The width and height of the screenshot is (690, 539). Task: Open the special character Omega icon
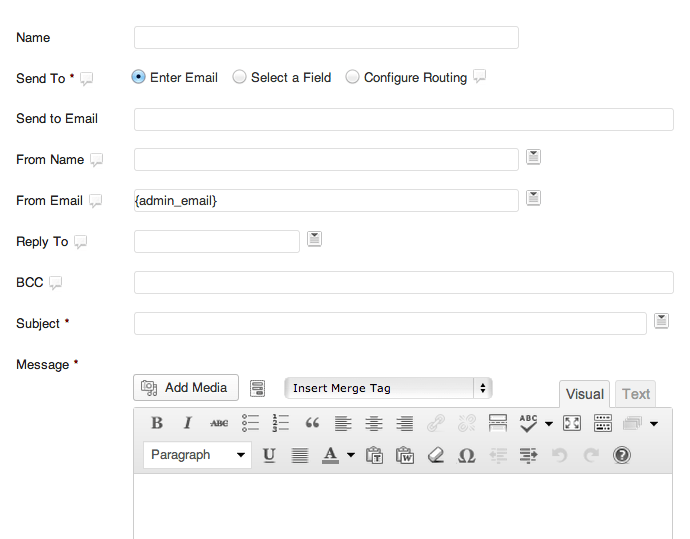tap(466, 455)
